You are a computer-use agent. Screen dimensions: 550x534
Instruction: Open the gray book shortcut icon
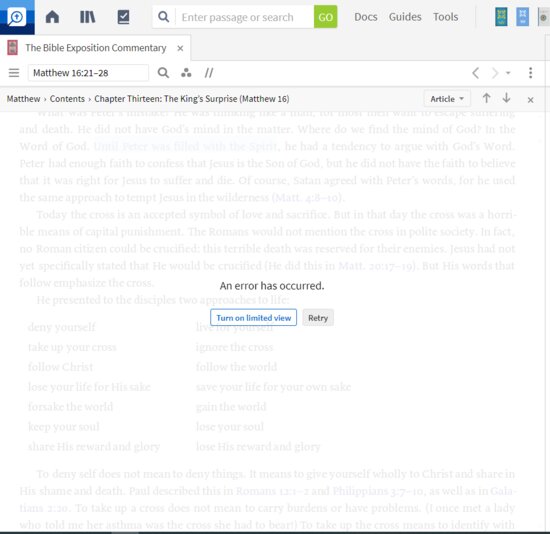click(543, 17)
